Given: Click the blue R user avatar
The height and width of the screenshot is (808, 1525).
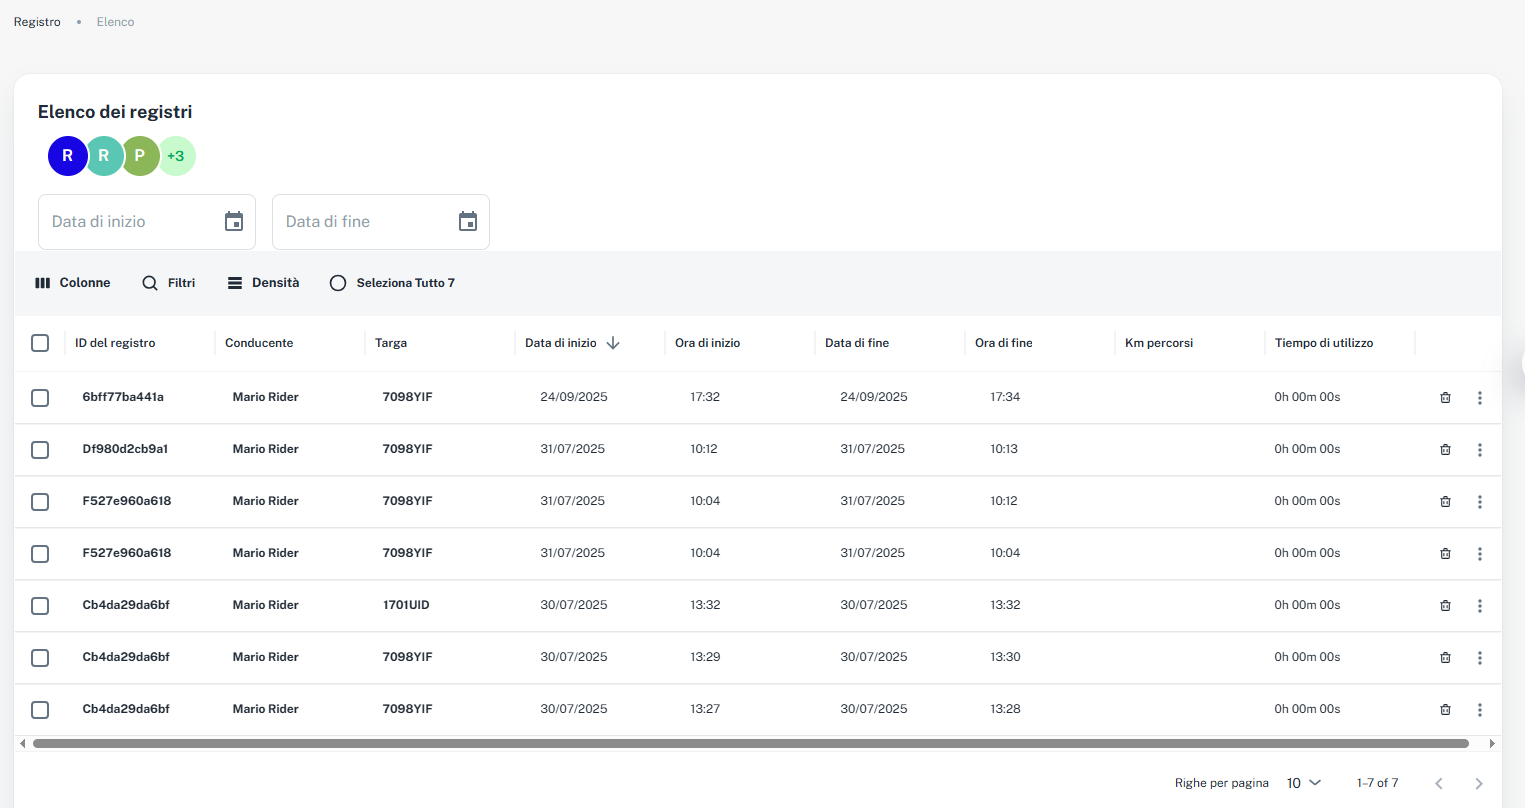Looking at the screenshot, I should click(67, 156).
